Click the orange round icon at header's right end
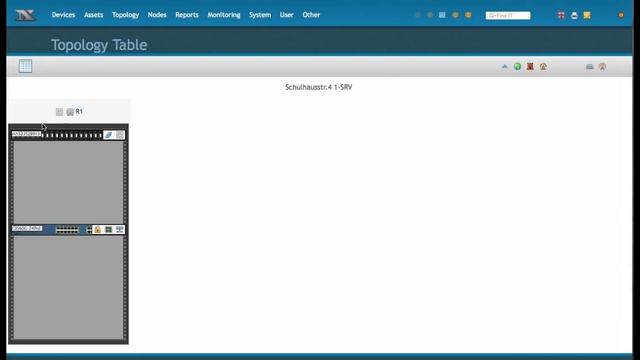640x360 pixels. pos(621,16)
